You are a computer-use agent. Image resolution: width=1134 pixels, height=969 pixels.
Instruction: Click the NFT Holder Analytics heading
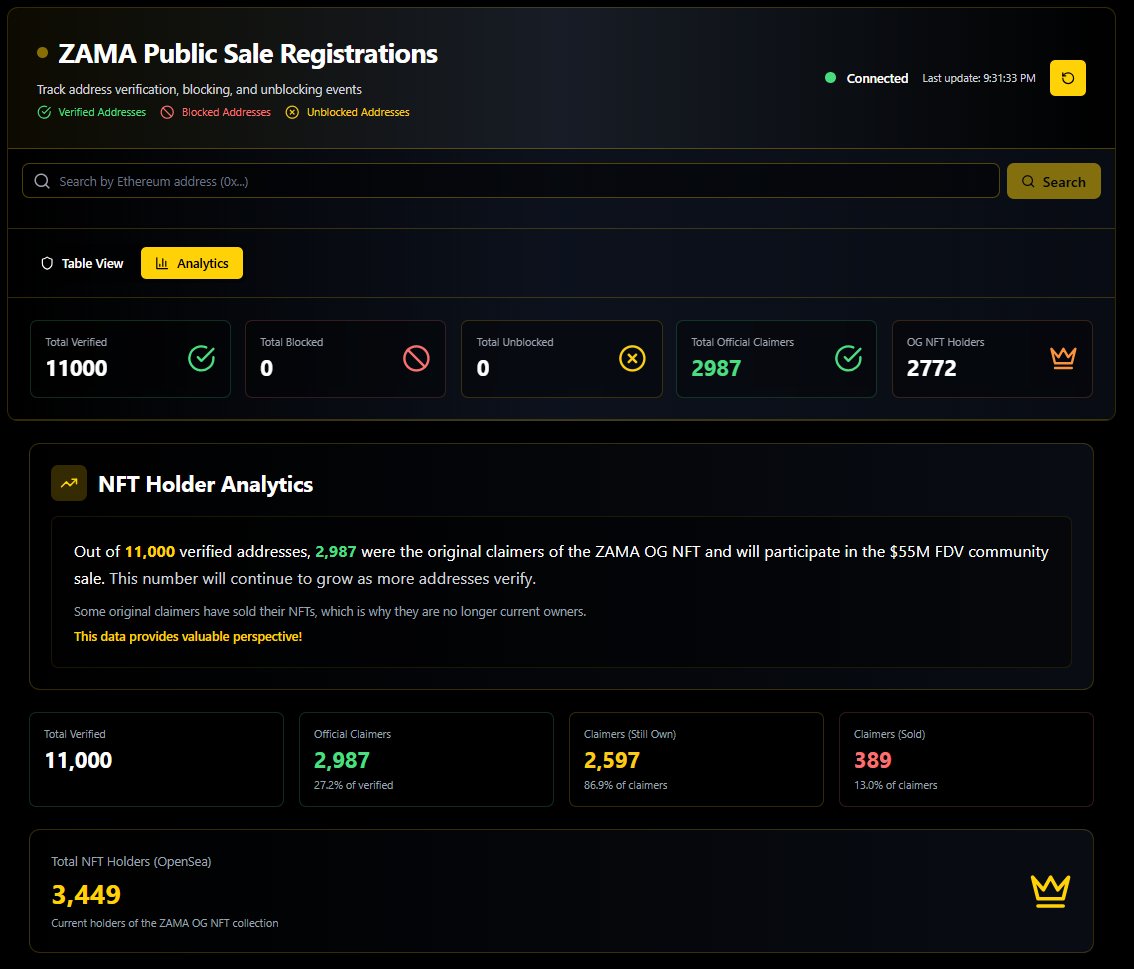[x=205, y=484]
